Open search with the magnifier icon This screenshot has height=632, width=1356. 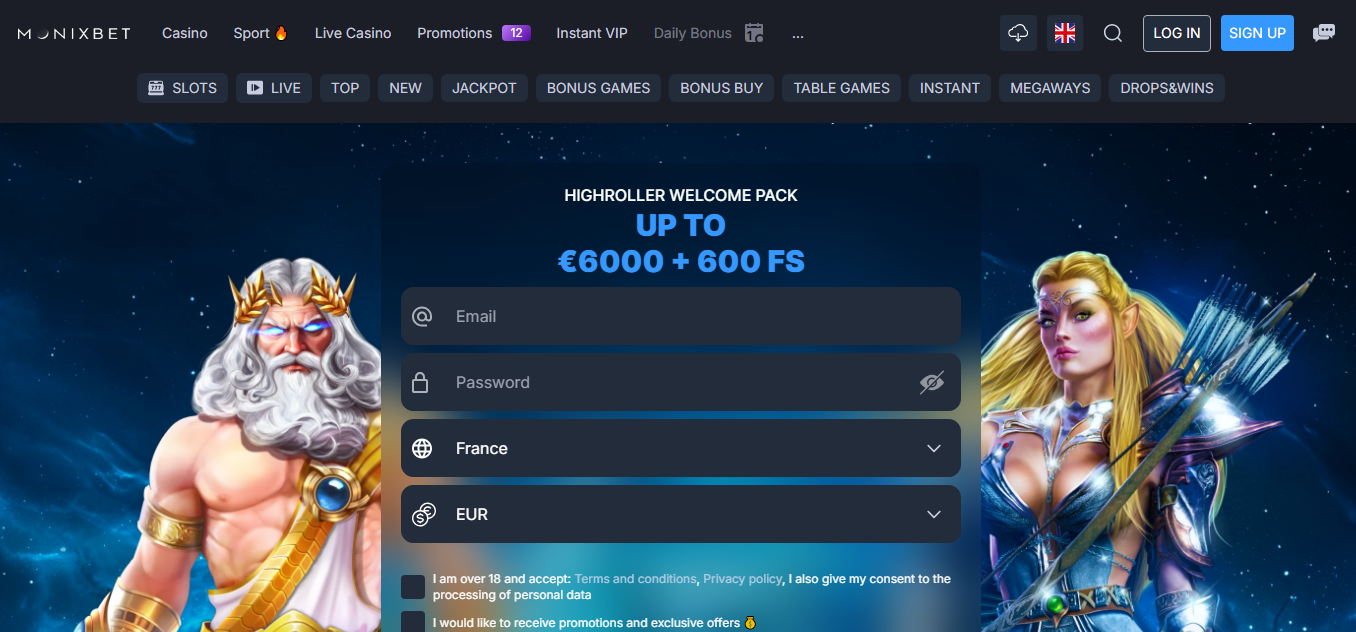(x=1113, y=33)
